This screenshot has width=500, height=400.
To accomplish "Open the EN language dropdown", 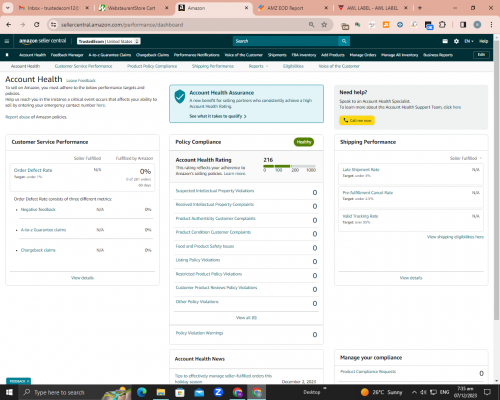I will pos(469,41).
